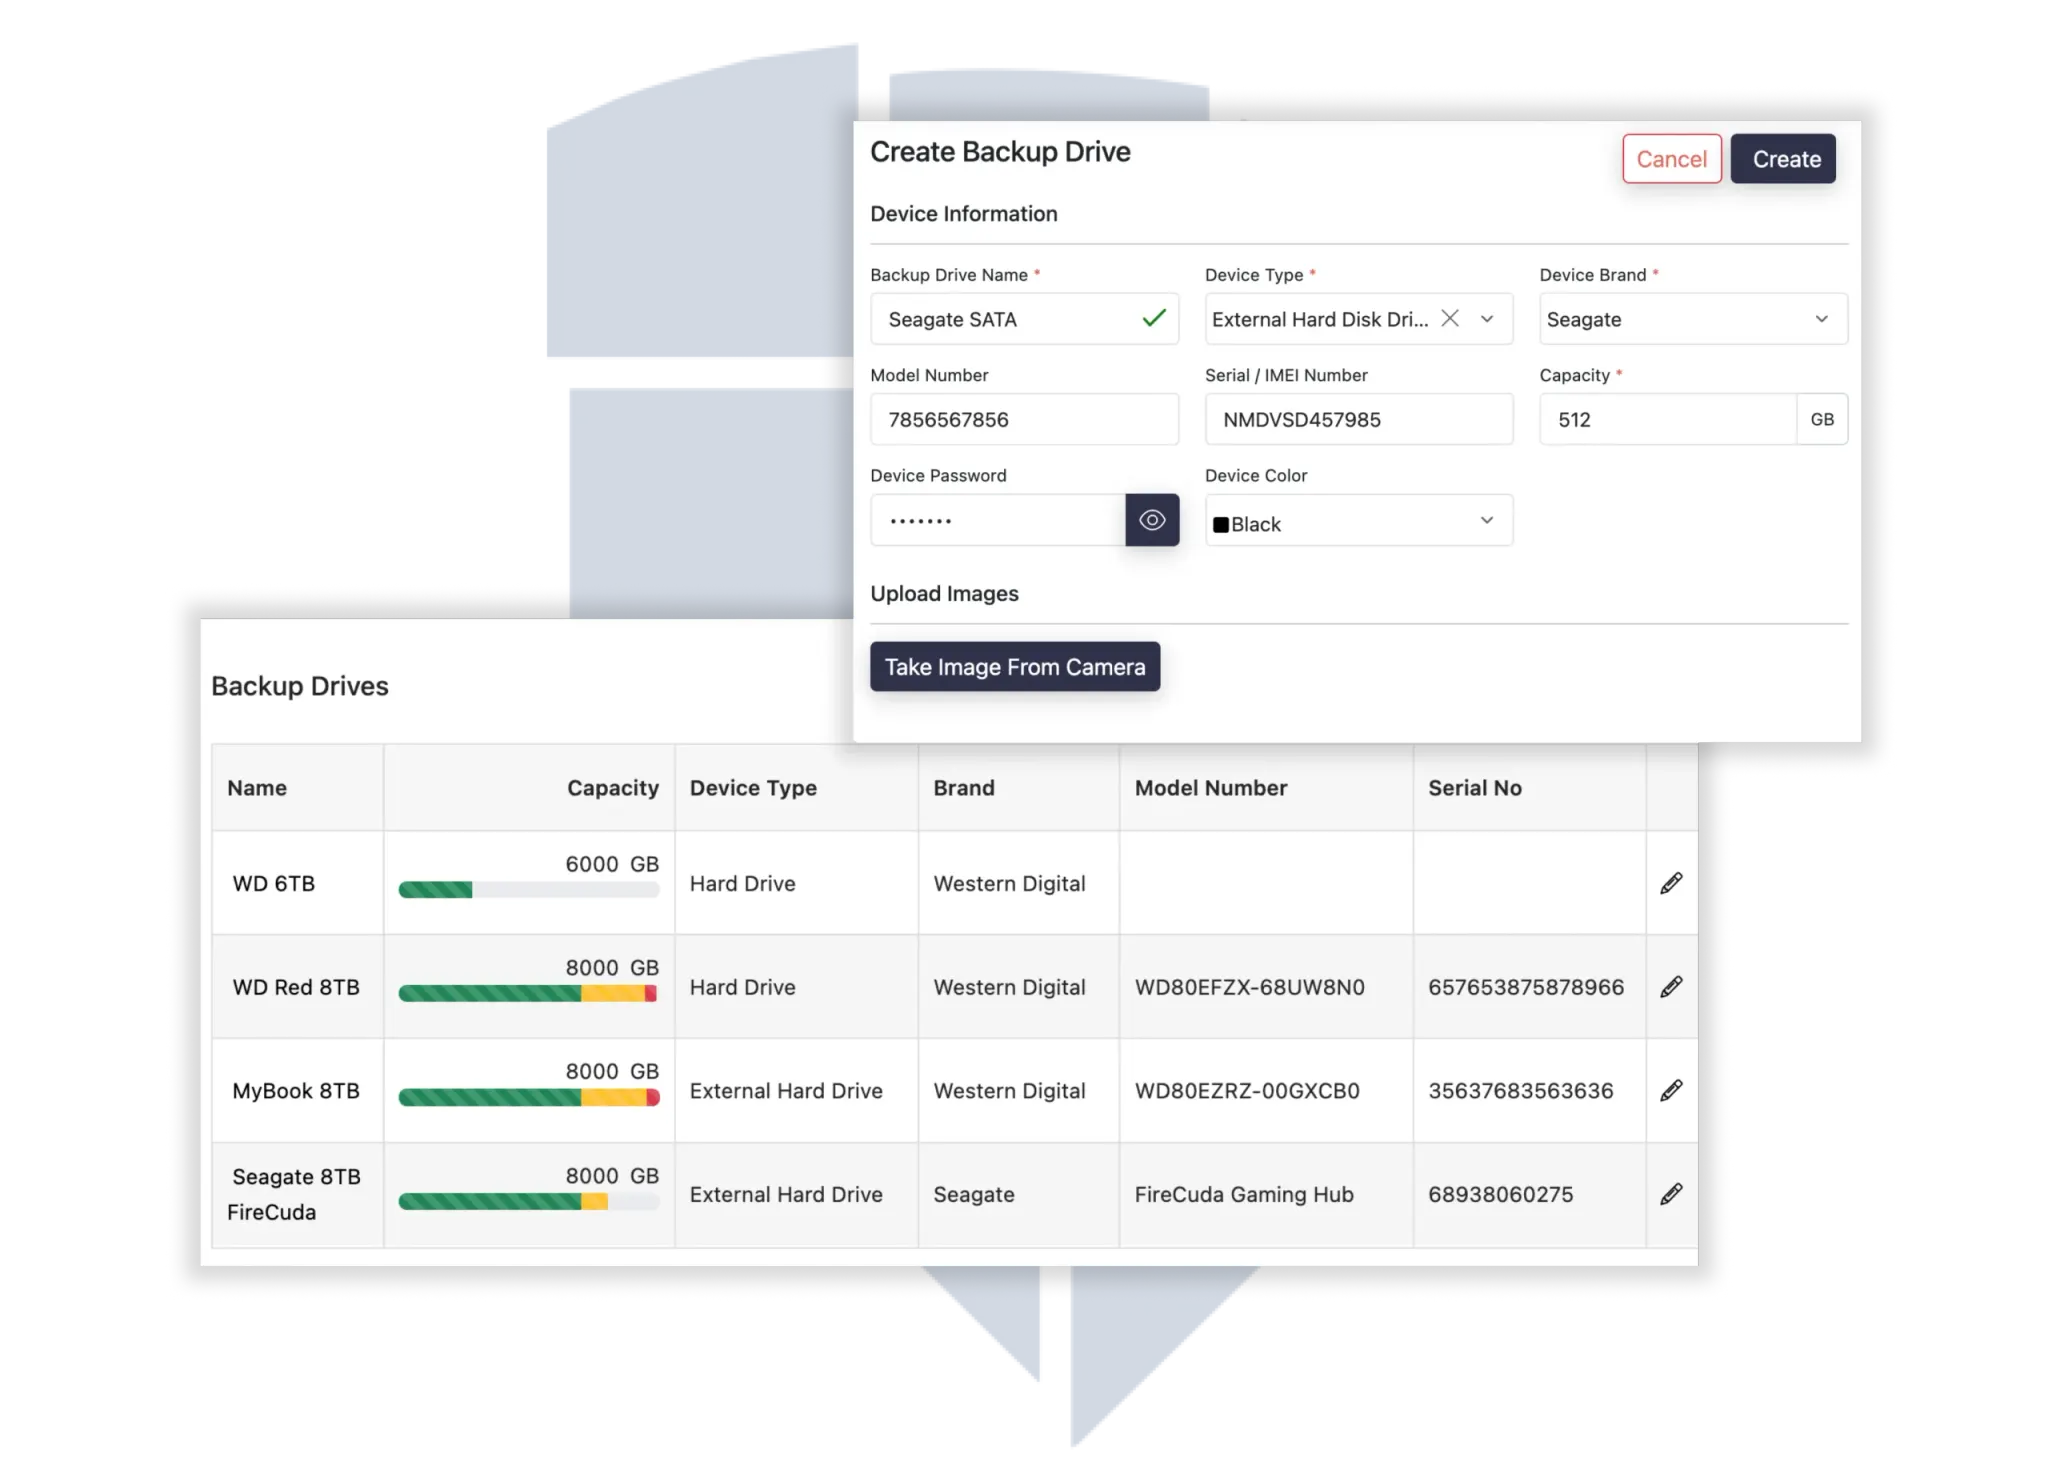Click the Backup Drives heading
This screenshot has height=1470, width=2048.
[x=300, y=686]
